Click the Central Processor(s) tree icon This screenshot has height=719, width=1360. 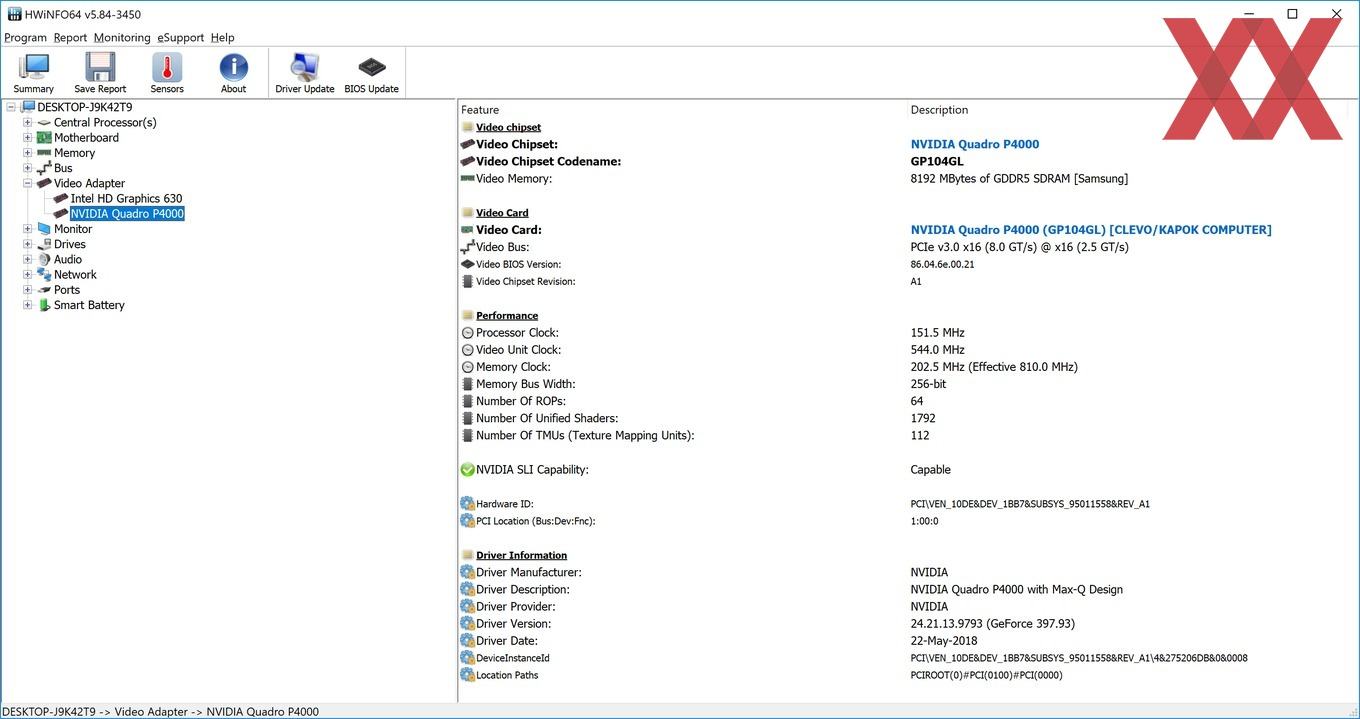(x=44, y=122)
